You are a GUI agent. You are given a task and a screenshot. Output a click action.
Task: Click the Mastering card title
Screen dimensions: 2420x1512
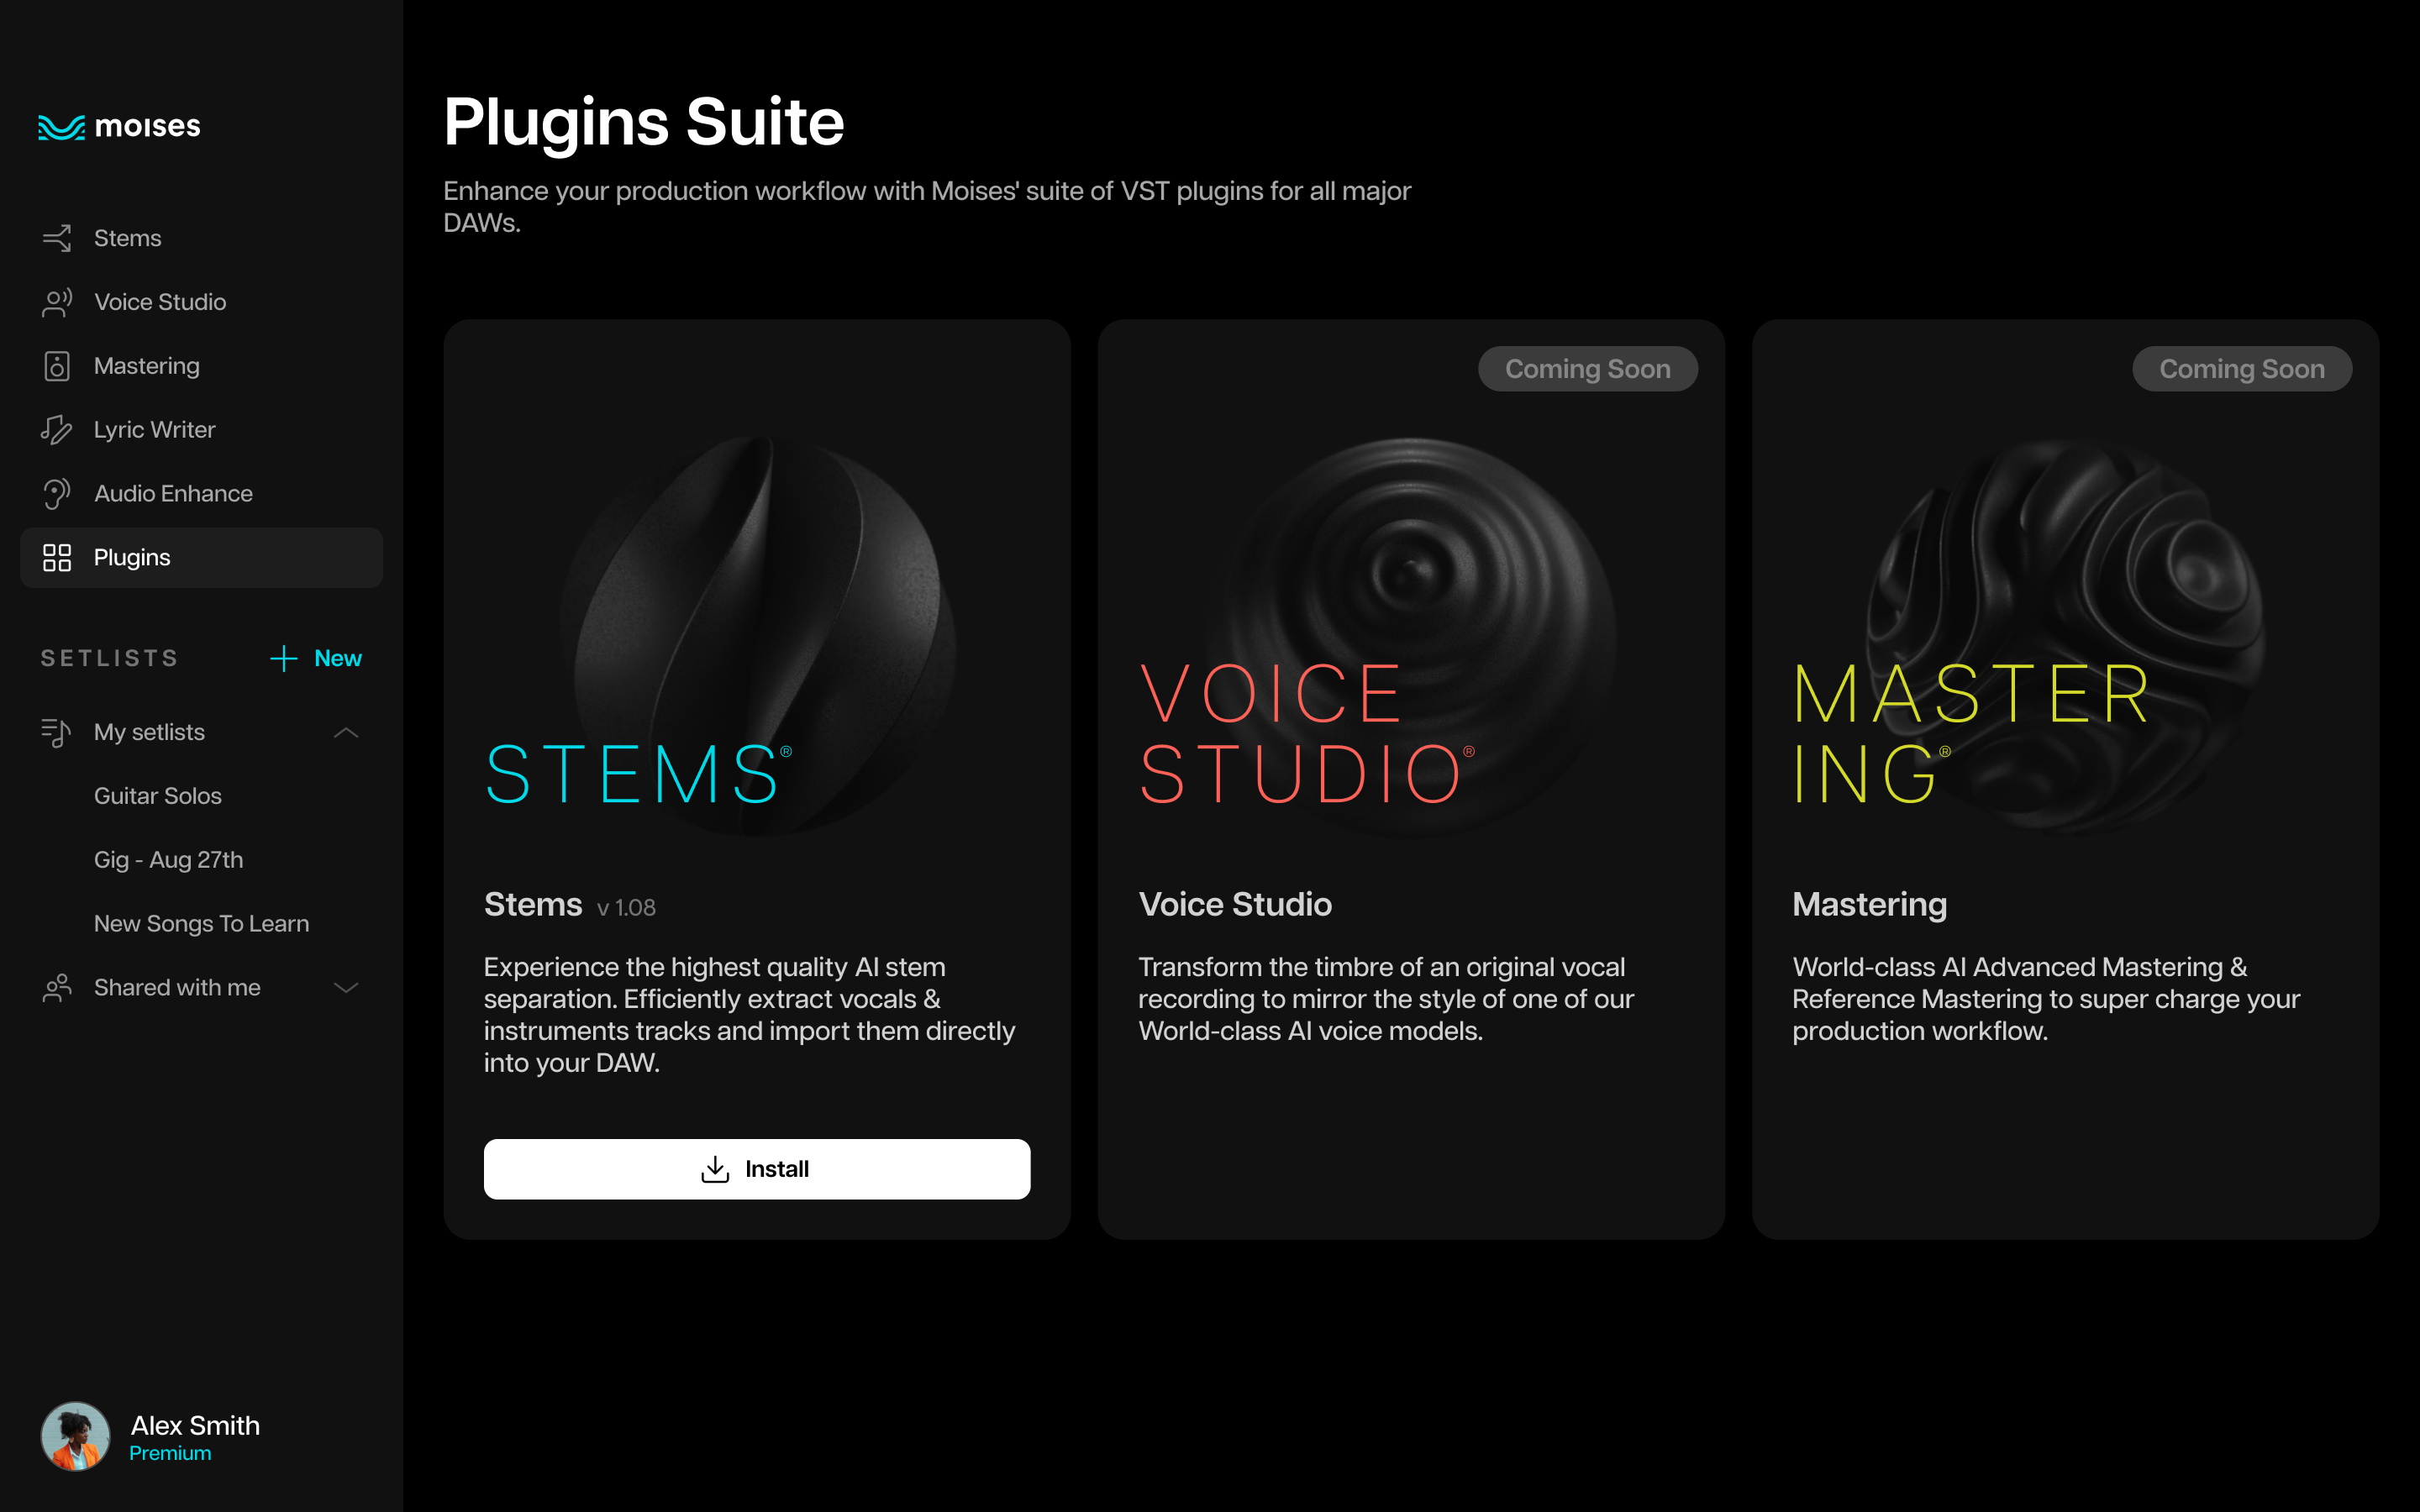click(x=1869, y=904)
